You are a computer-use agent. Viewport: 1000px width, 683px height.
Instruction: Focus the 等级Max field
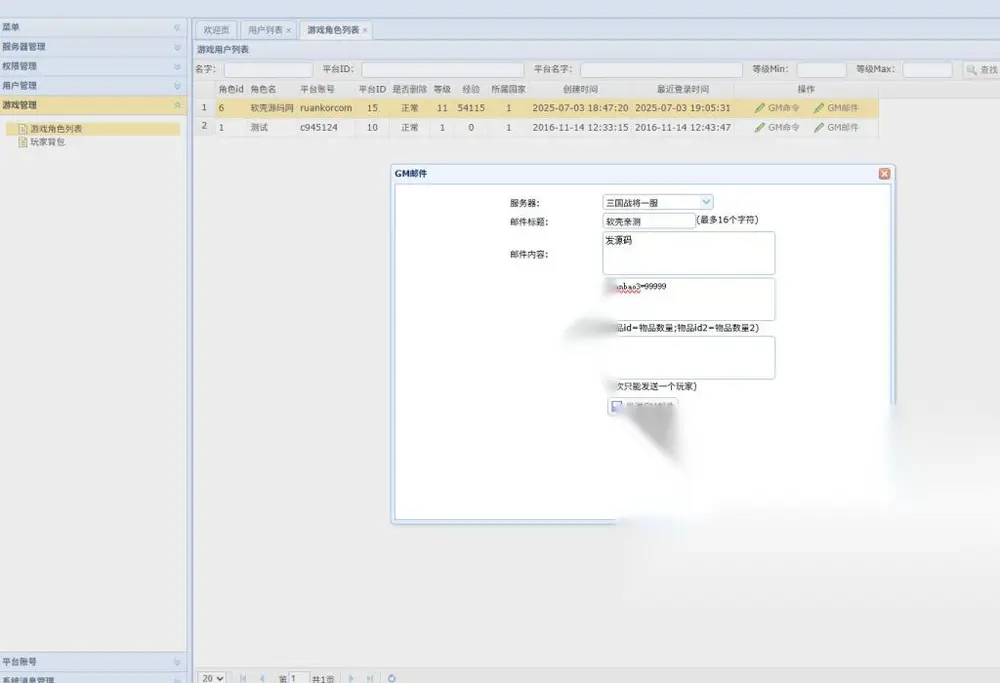tap(928, 70)
